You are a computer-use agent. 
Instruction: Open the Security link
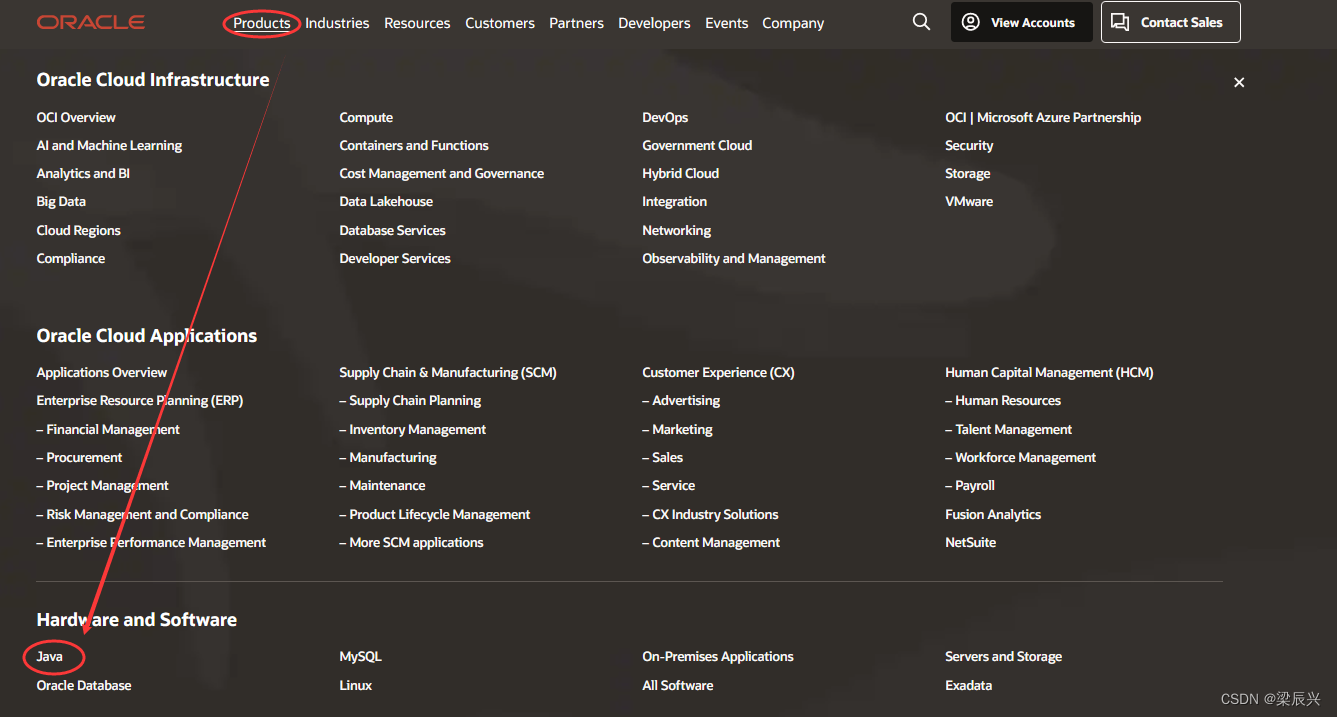969,145
